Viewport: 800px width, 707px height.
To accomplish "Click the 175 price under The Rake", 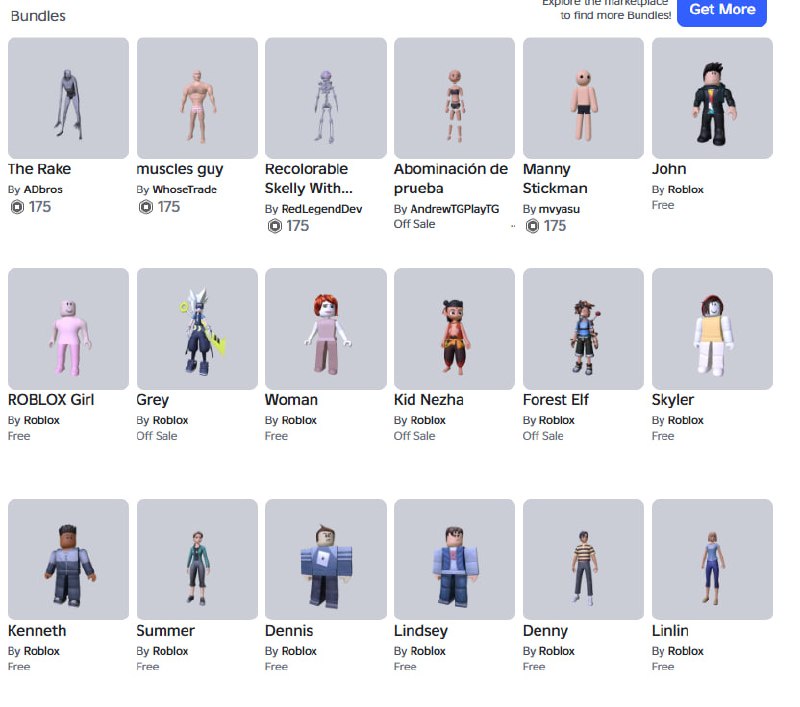I will click(x=40, y=207).
